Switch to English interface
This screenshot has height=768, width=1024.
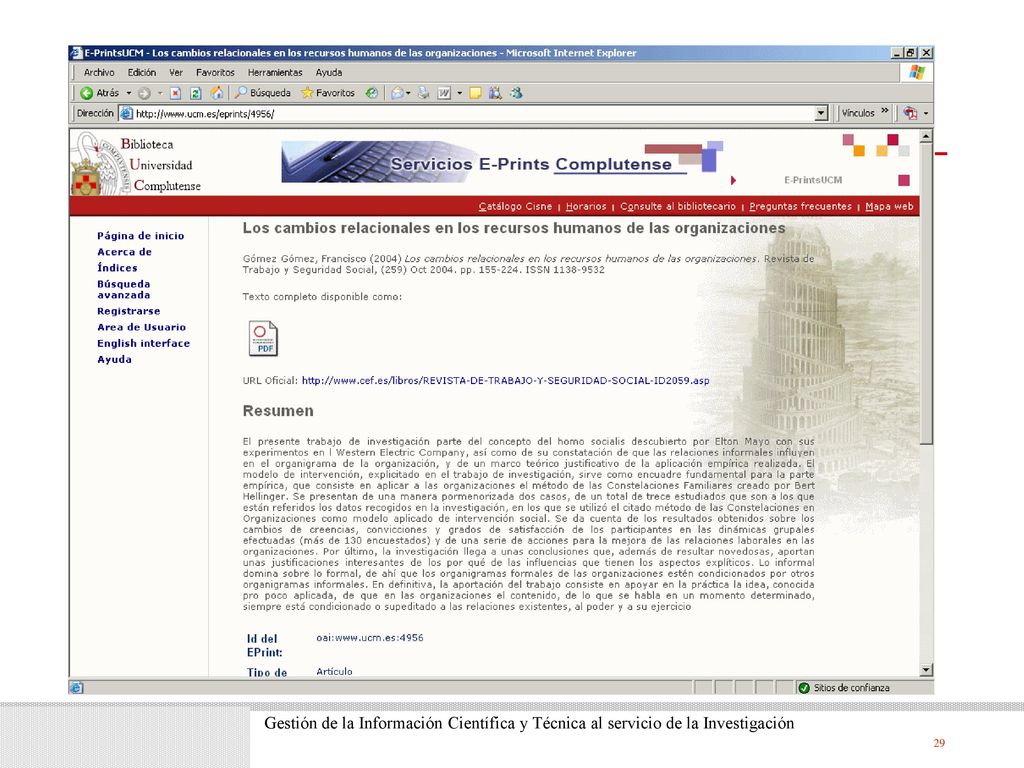pyautogui.click(x=143, y=344)
